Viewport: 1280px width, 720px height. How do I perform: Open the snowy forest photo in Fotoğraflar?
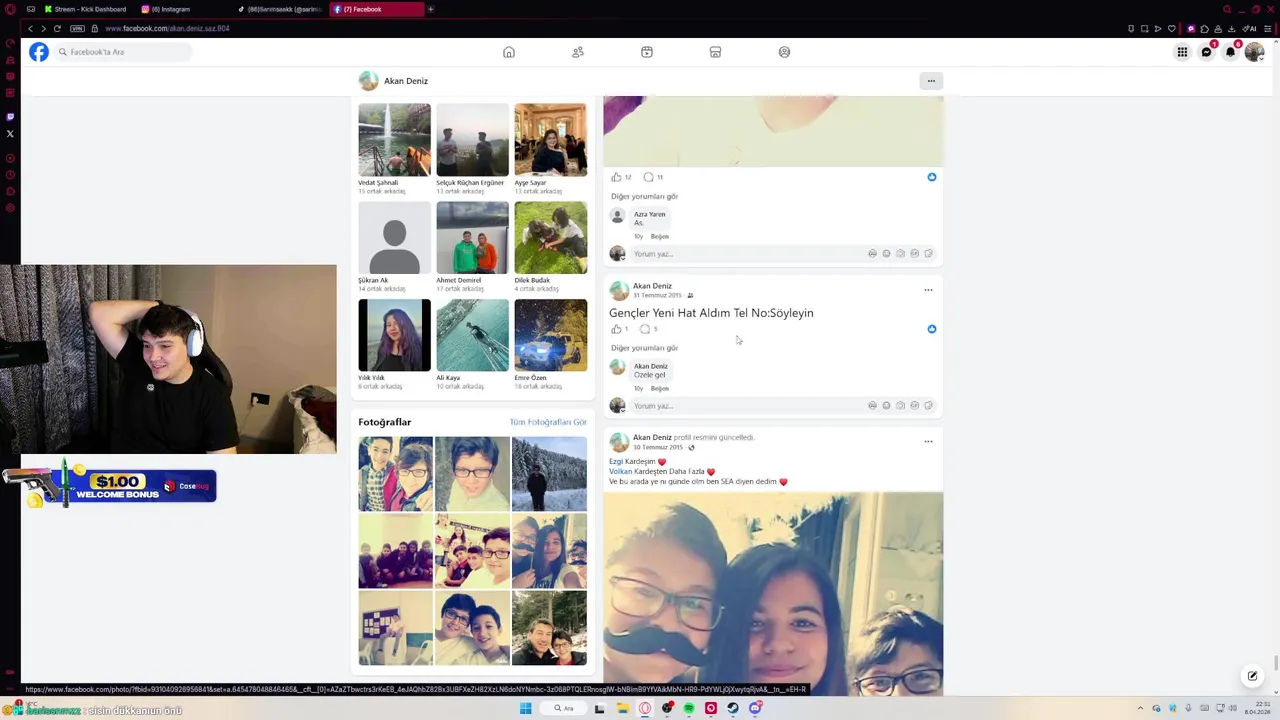click(x=549, y=474)
